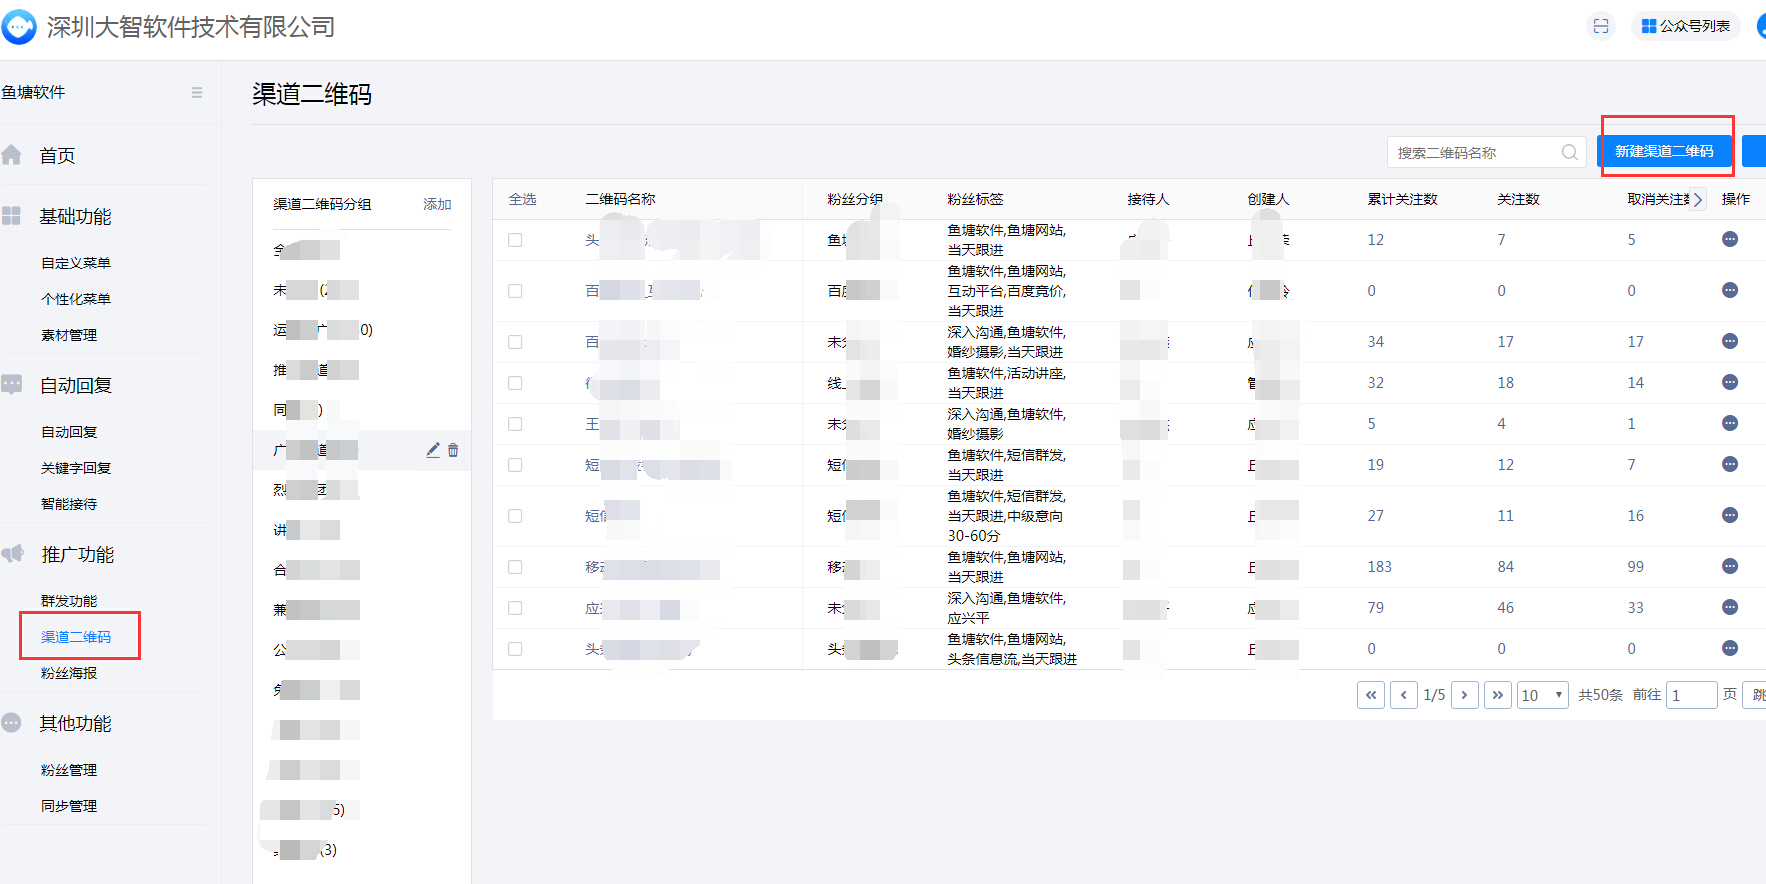Image resolution: width=1766 pixels, height=884 pixels.
Task: Open 自定义菜单 menu item
Action: pos(76,263)
